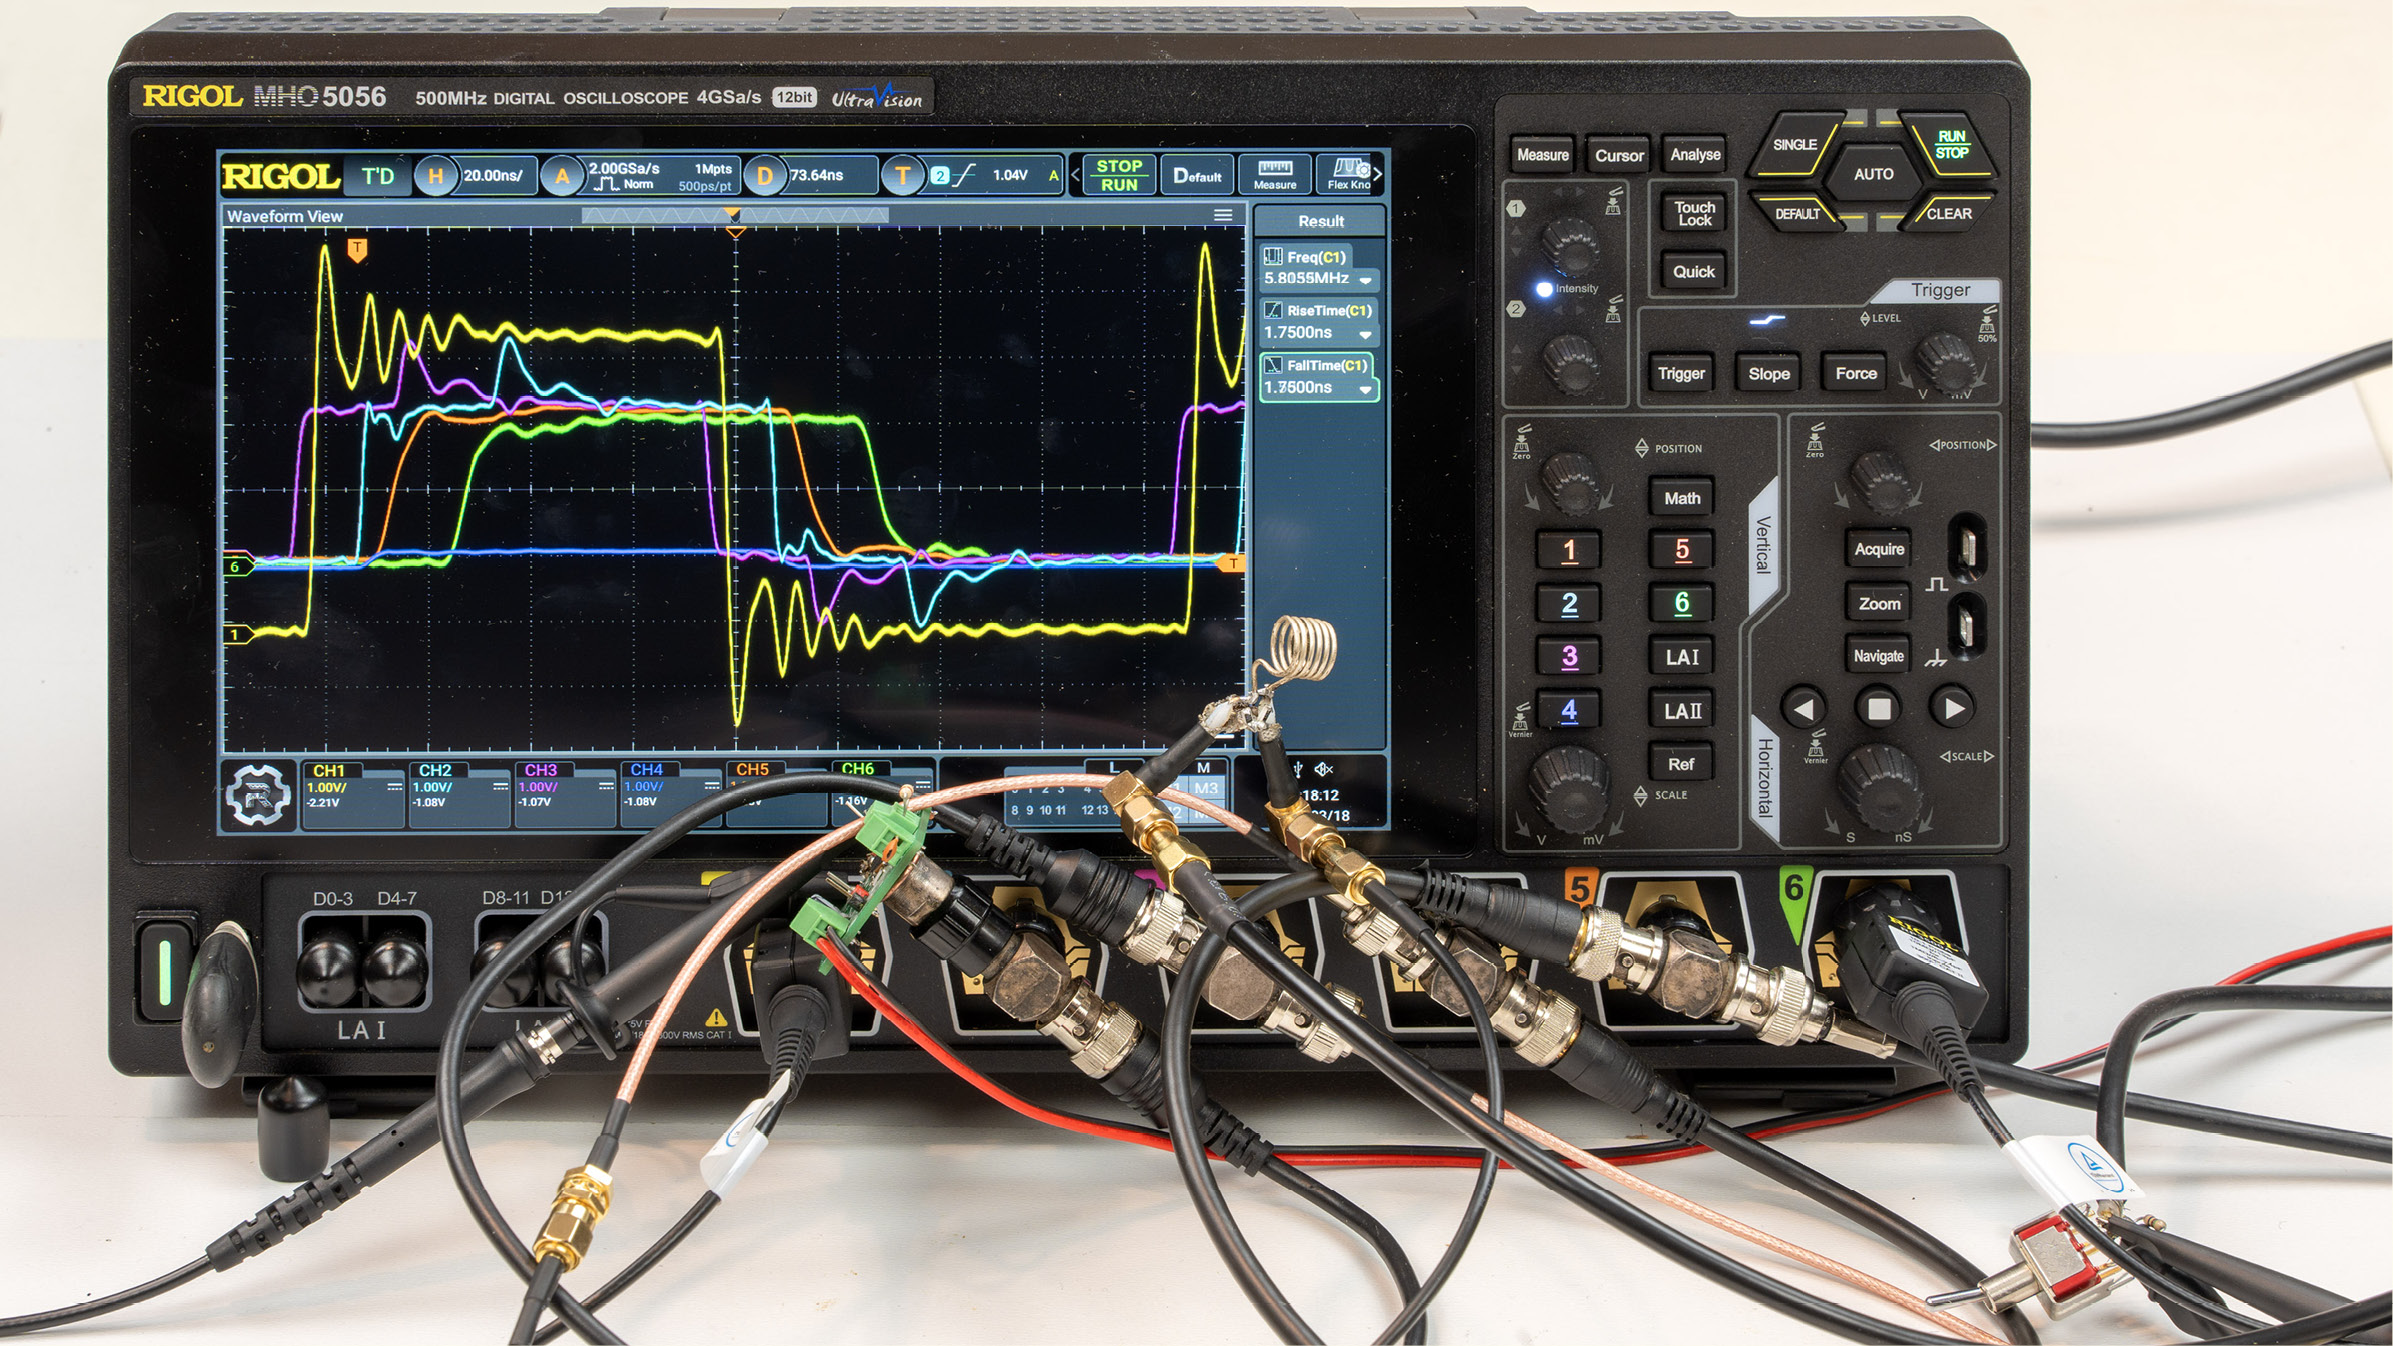The image size is (2393, 1346).
Task: Tap the Rigol gear logo menu icon
Action: (x=258, y=795)
